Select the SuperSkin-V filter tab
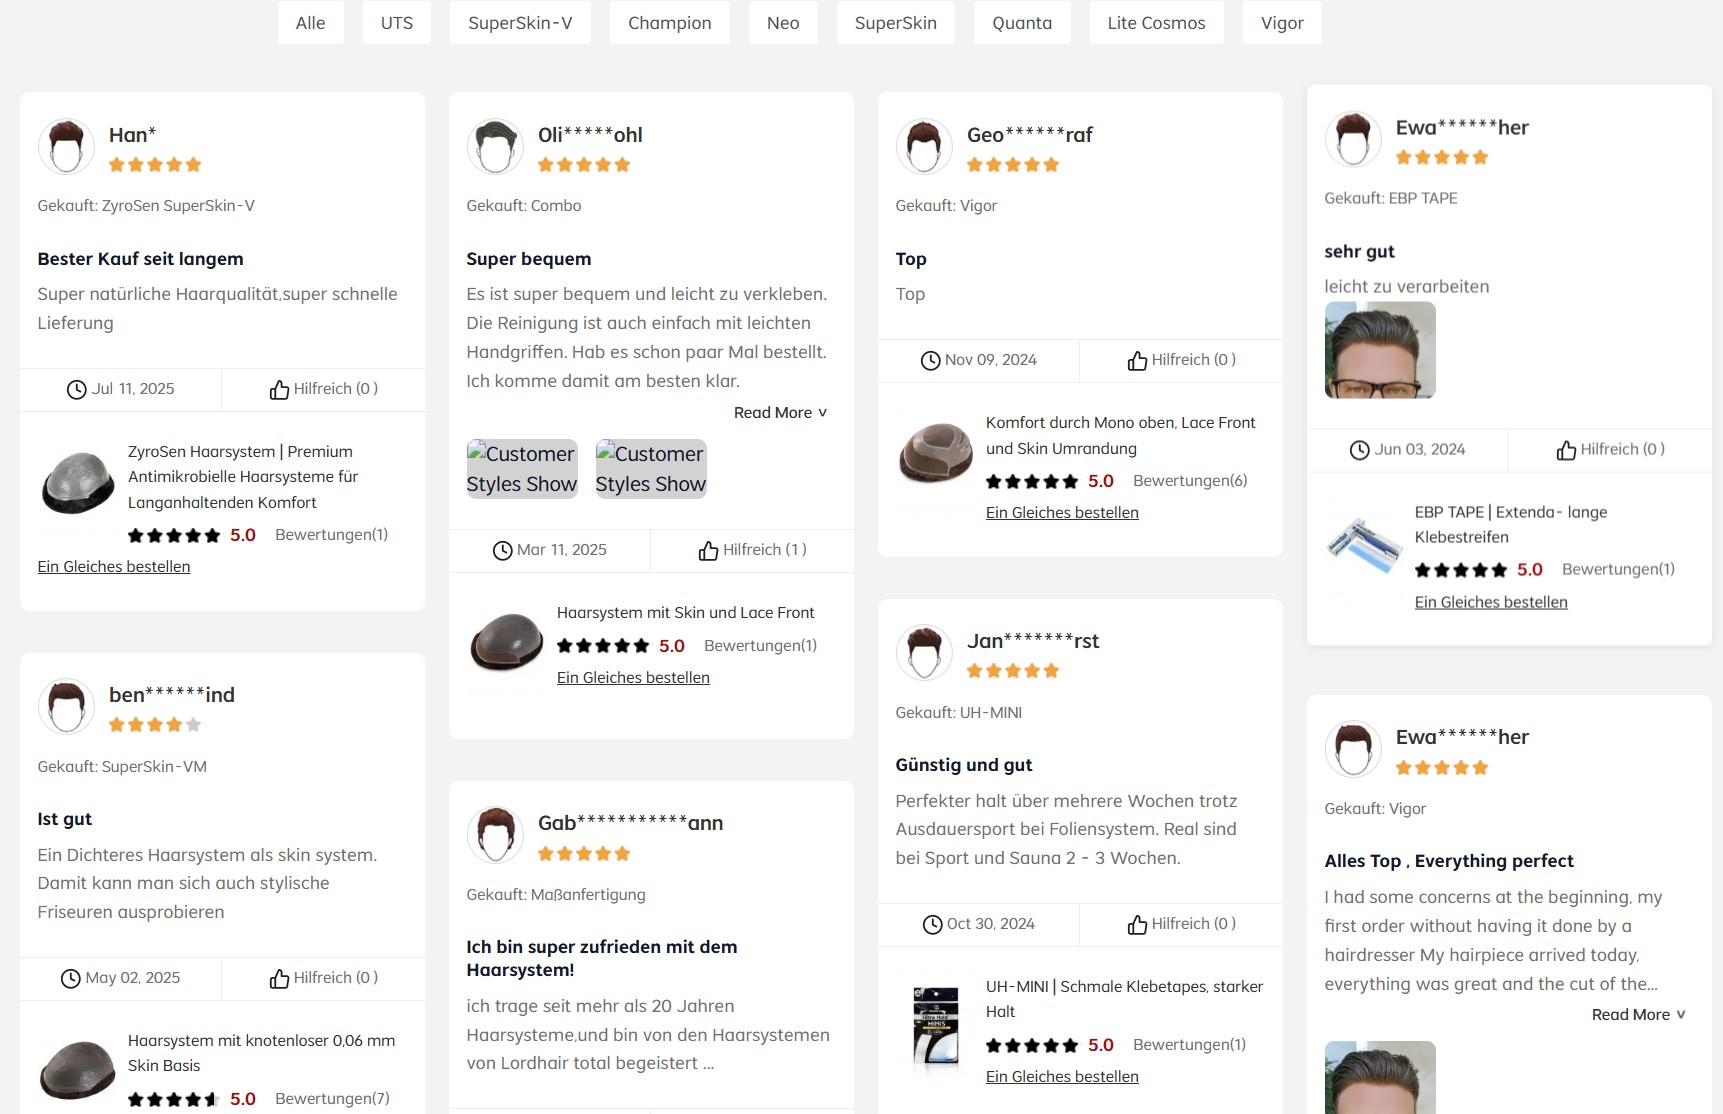The height and width of the screenshot is (1114, 1723). 520,23
